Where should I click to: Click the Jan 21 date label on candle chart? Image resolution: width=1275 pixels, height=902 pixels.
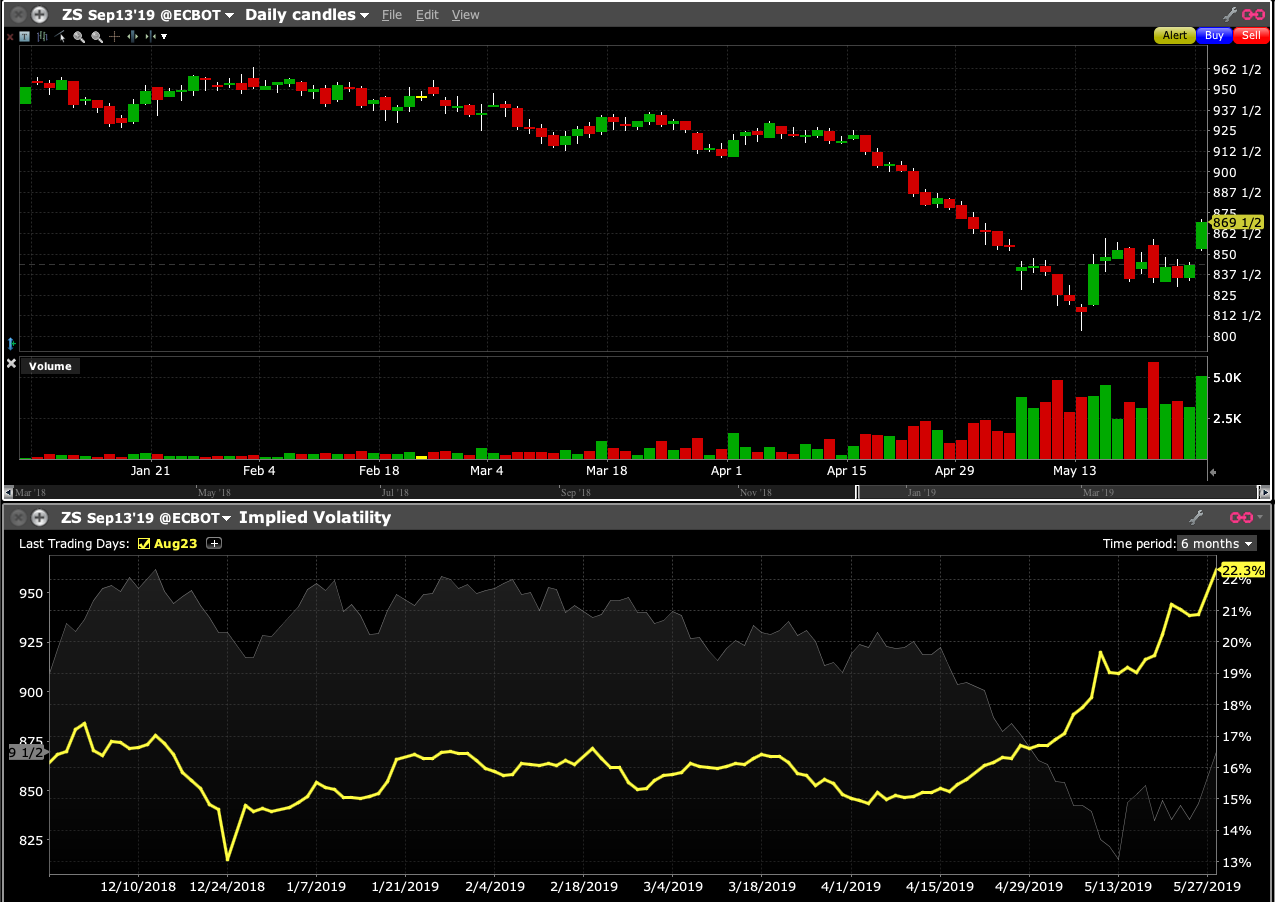pos(150,470)
